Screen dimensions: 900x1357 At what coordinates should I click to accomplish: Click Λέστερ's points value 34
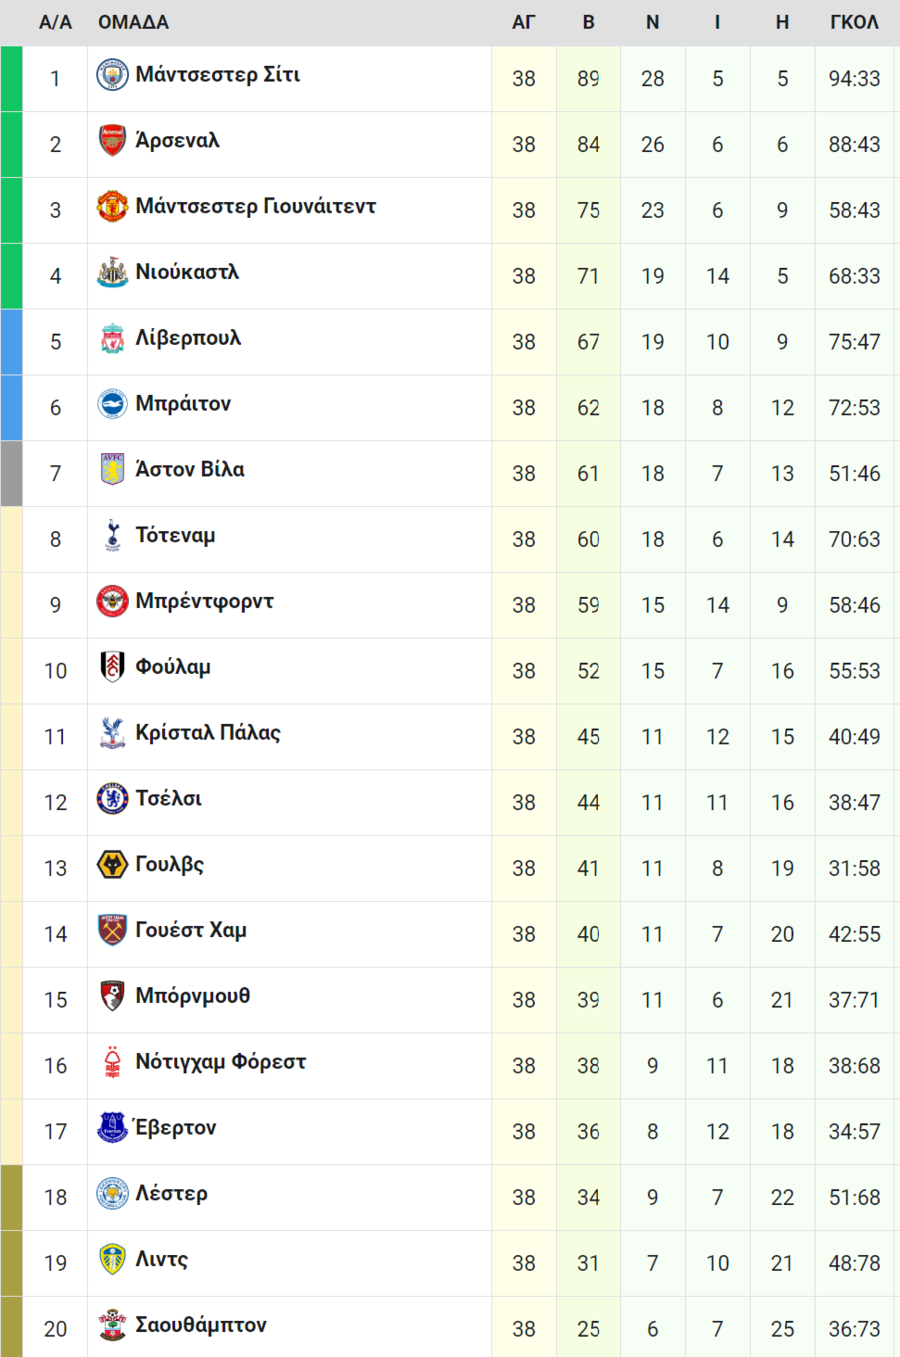(588, 1197)
